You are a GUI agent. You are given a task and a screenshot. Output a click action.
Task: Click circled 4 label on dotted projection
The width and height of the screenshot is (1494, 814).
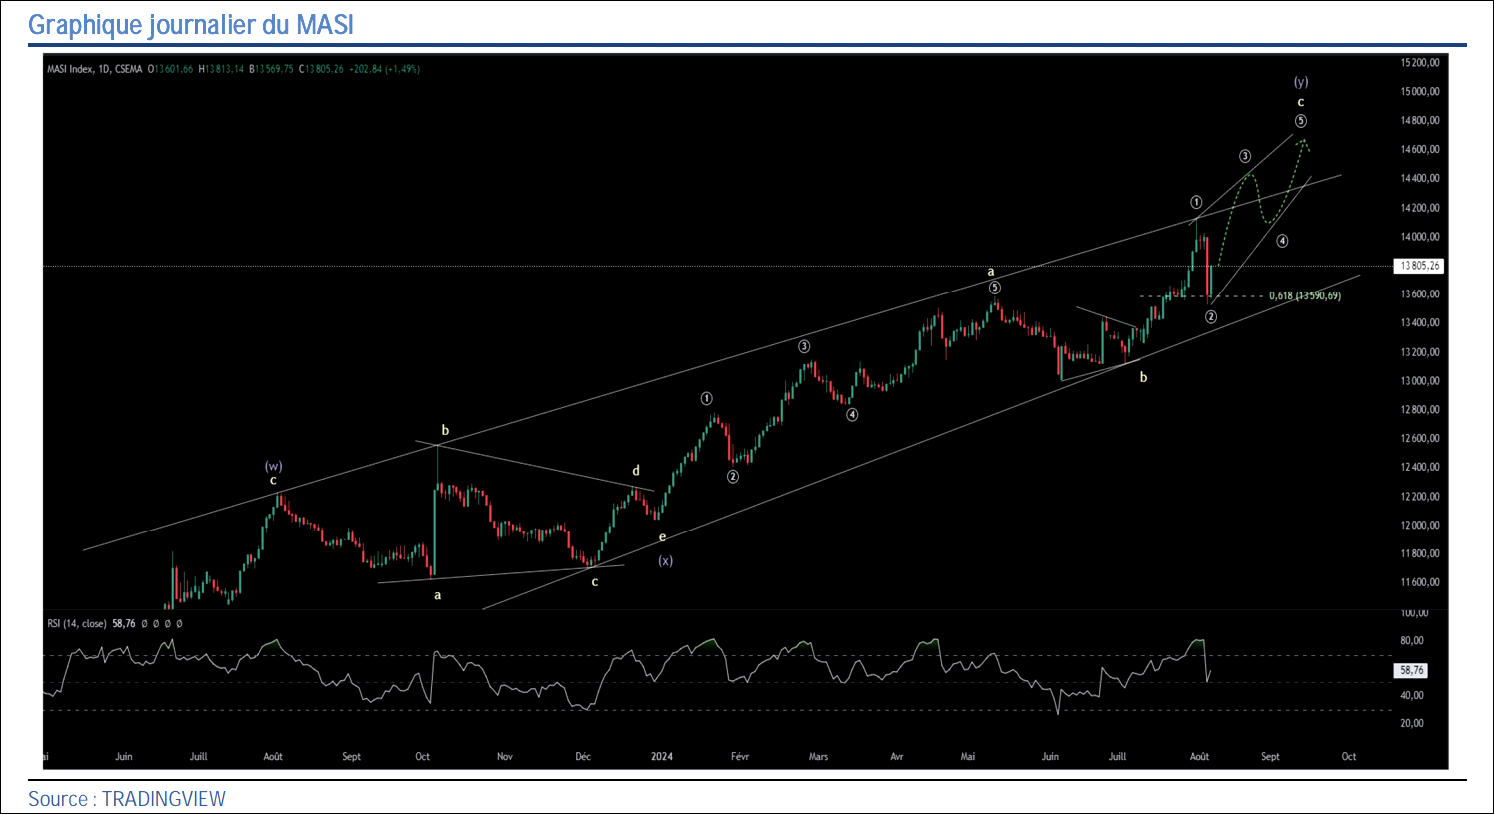pos(1282,241)
